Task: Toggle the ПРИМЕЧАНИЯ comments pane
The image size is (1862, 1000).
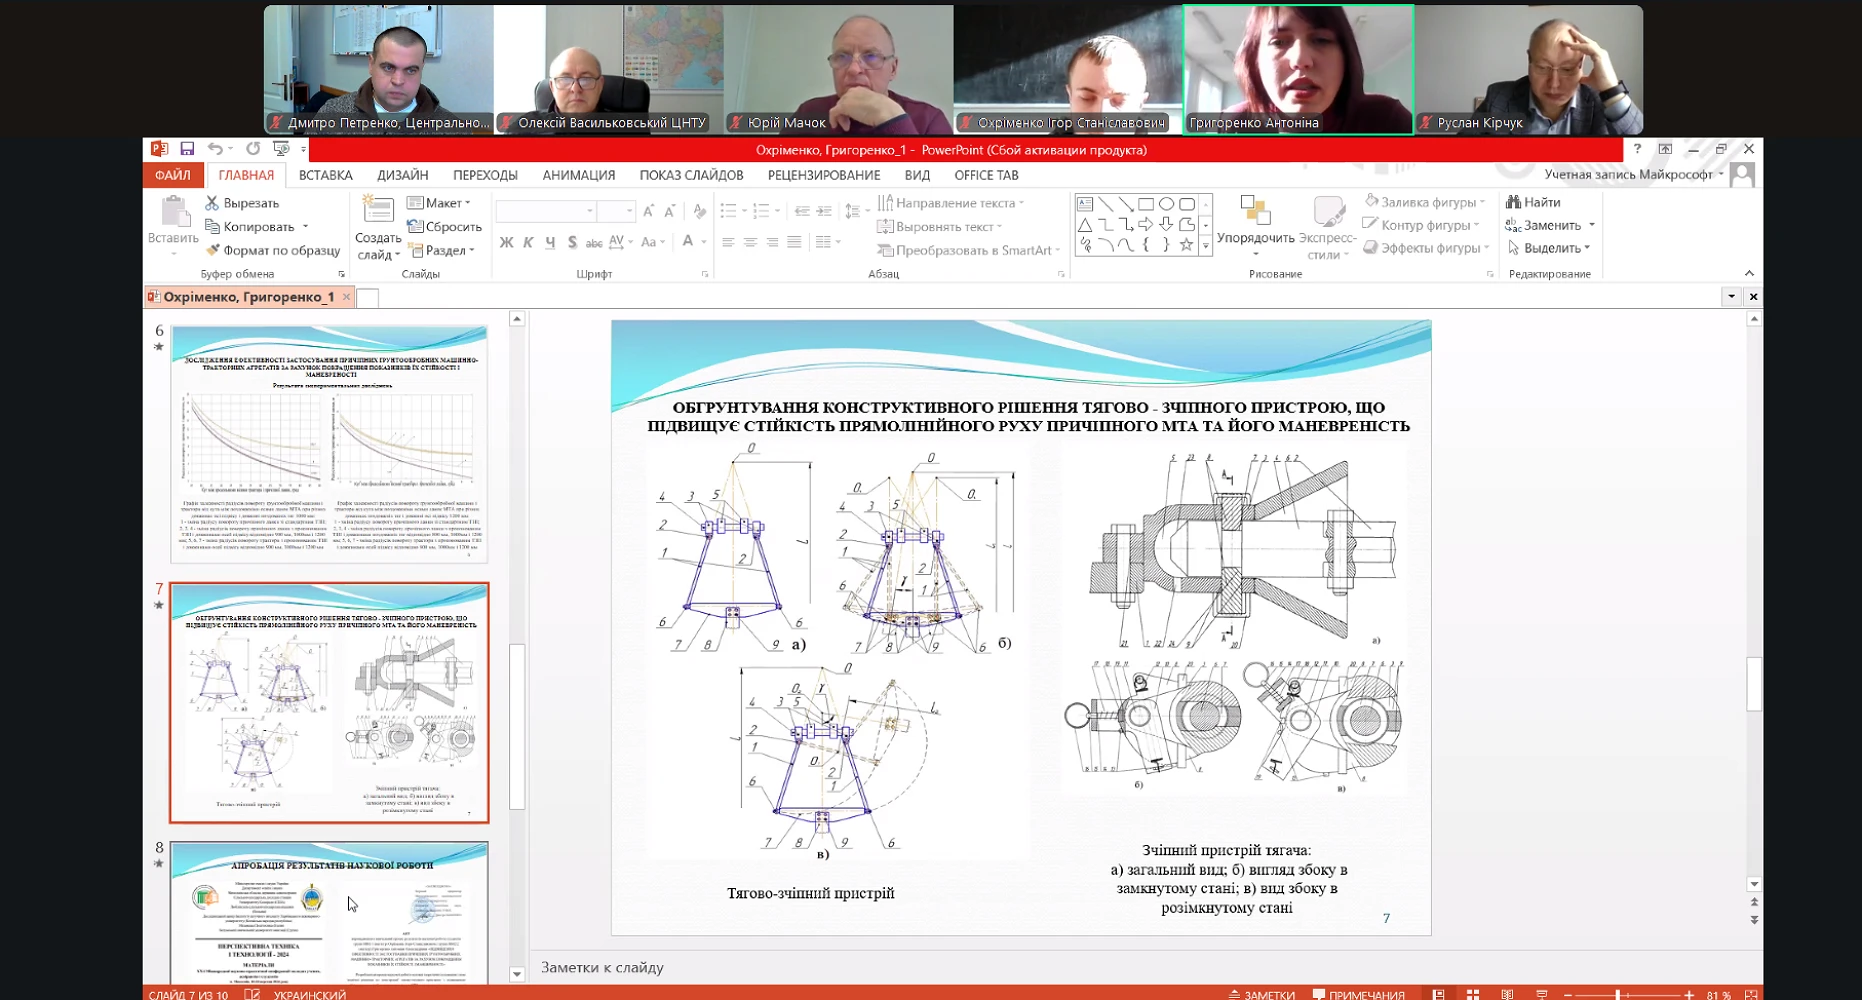Action: tap(1359, 994)
